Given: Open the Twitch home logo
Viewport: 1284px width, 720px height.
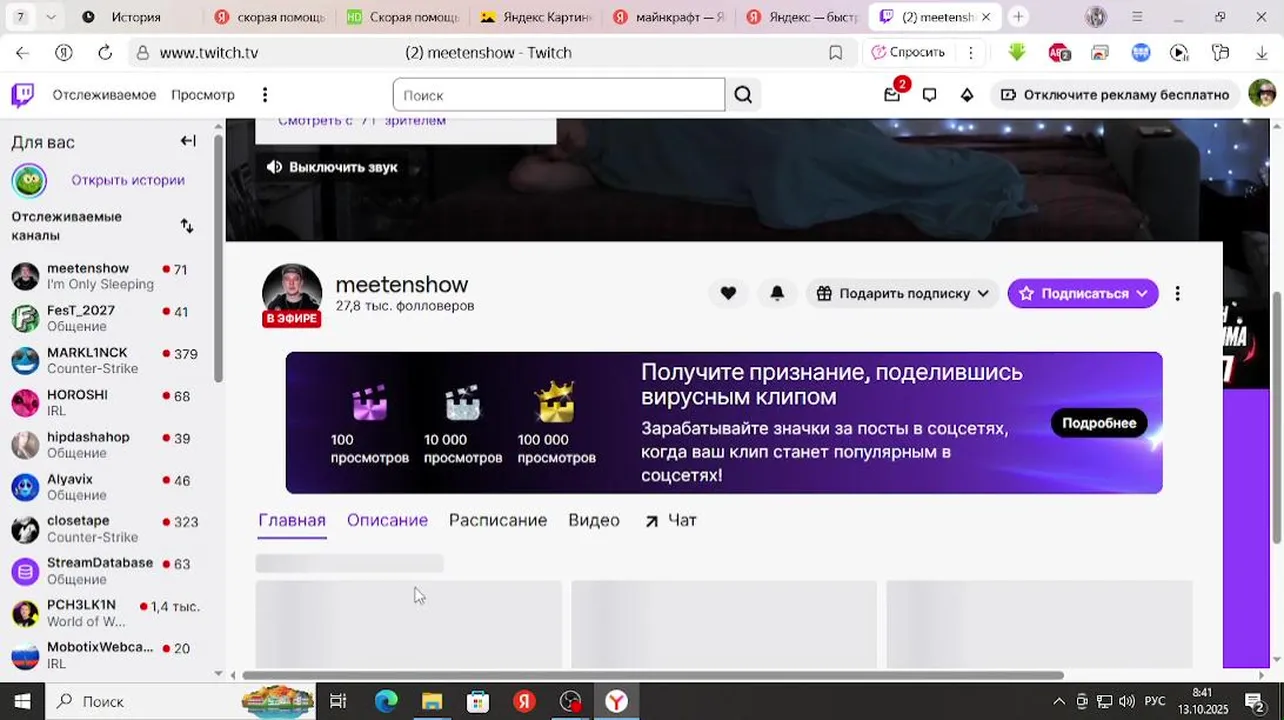Looking at the screenshot, I should pyautogui.click(x=22, y=95).
